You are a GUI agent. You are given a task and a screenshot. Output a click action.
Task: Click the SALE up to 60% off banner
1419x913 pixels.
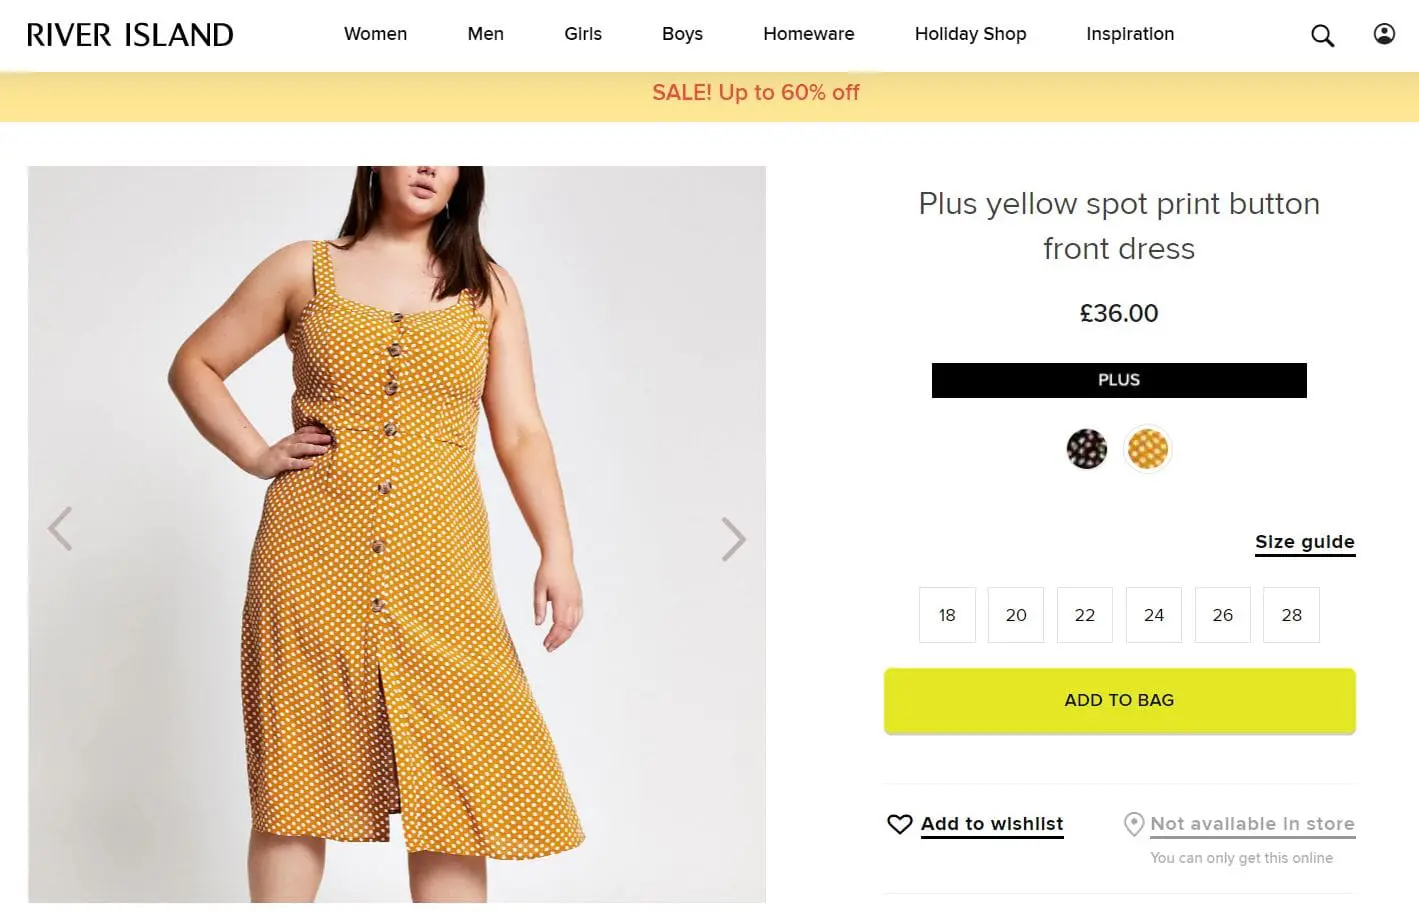point(756,93)
